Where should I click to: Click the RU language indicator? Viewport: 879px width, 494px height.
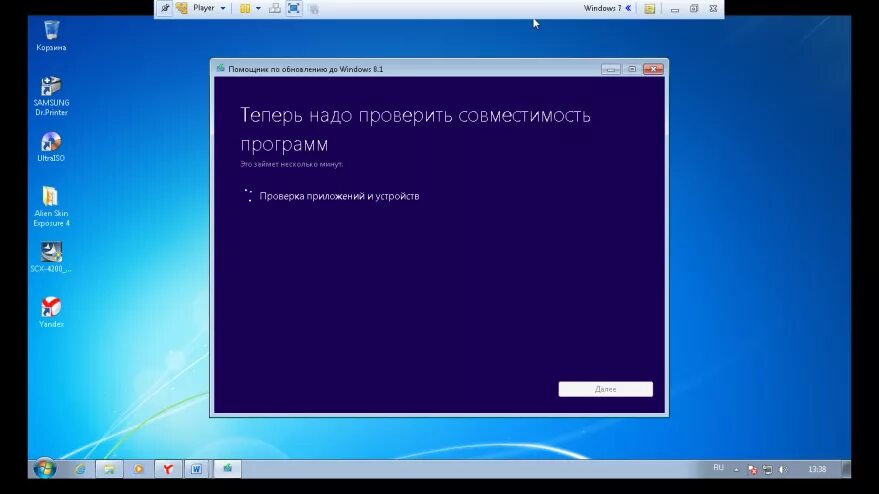pos(719,468)
